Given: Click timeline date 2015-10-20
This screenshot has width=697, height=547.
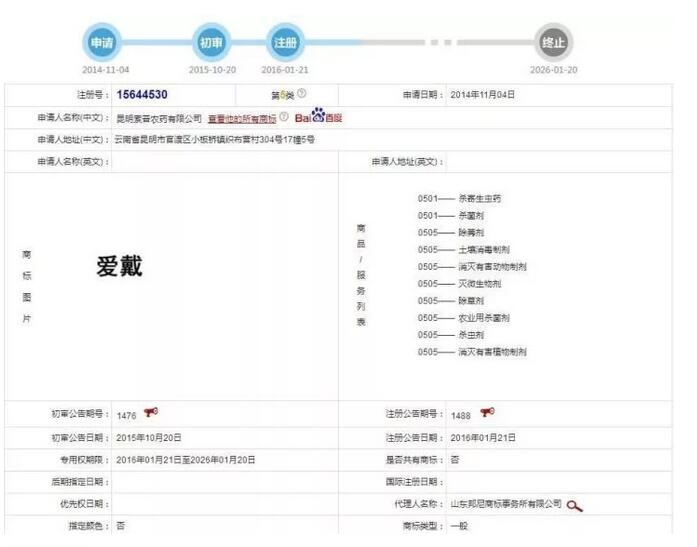Looking at the screenshot, I should (x=212, y=70).
